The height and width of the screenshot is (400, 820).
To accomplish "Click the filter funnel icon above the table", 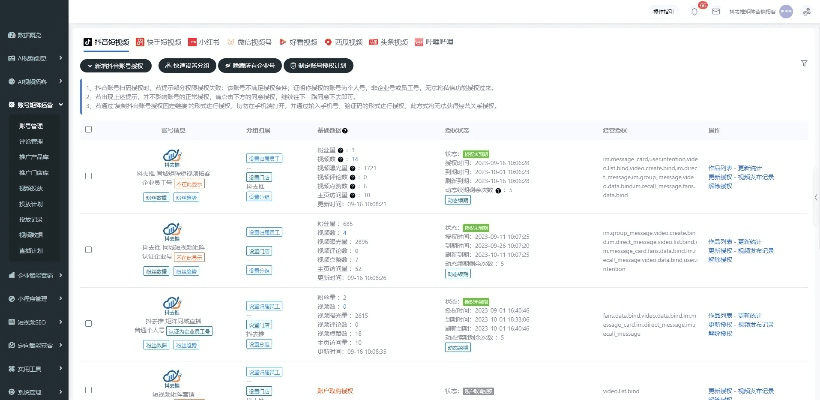I will [804, 63].
